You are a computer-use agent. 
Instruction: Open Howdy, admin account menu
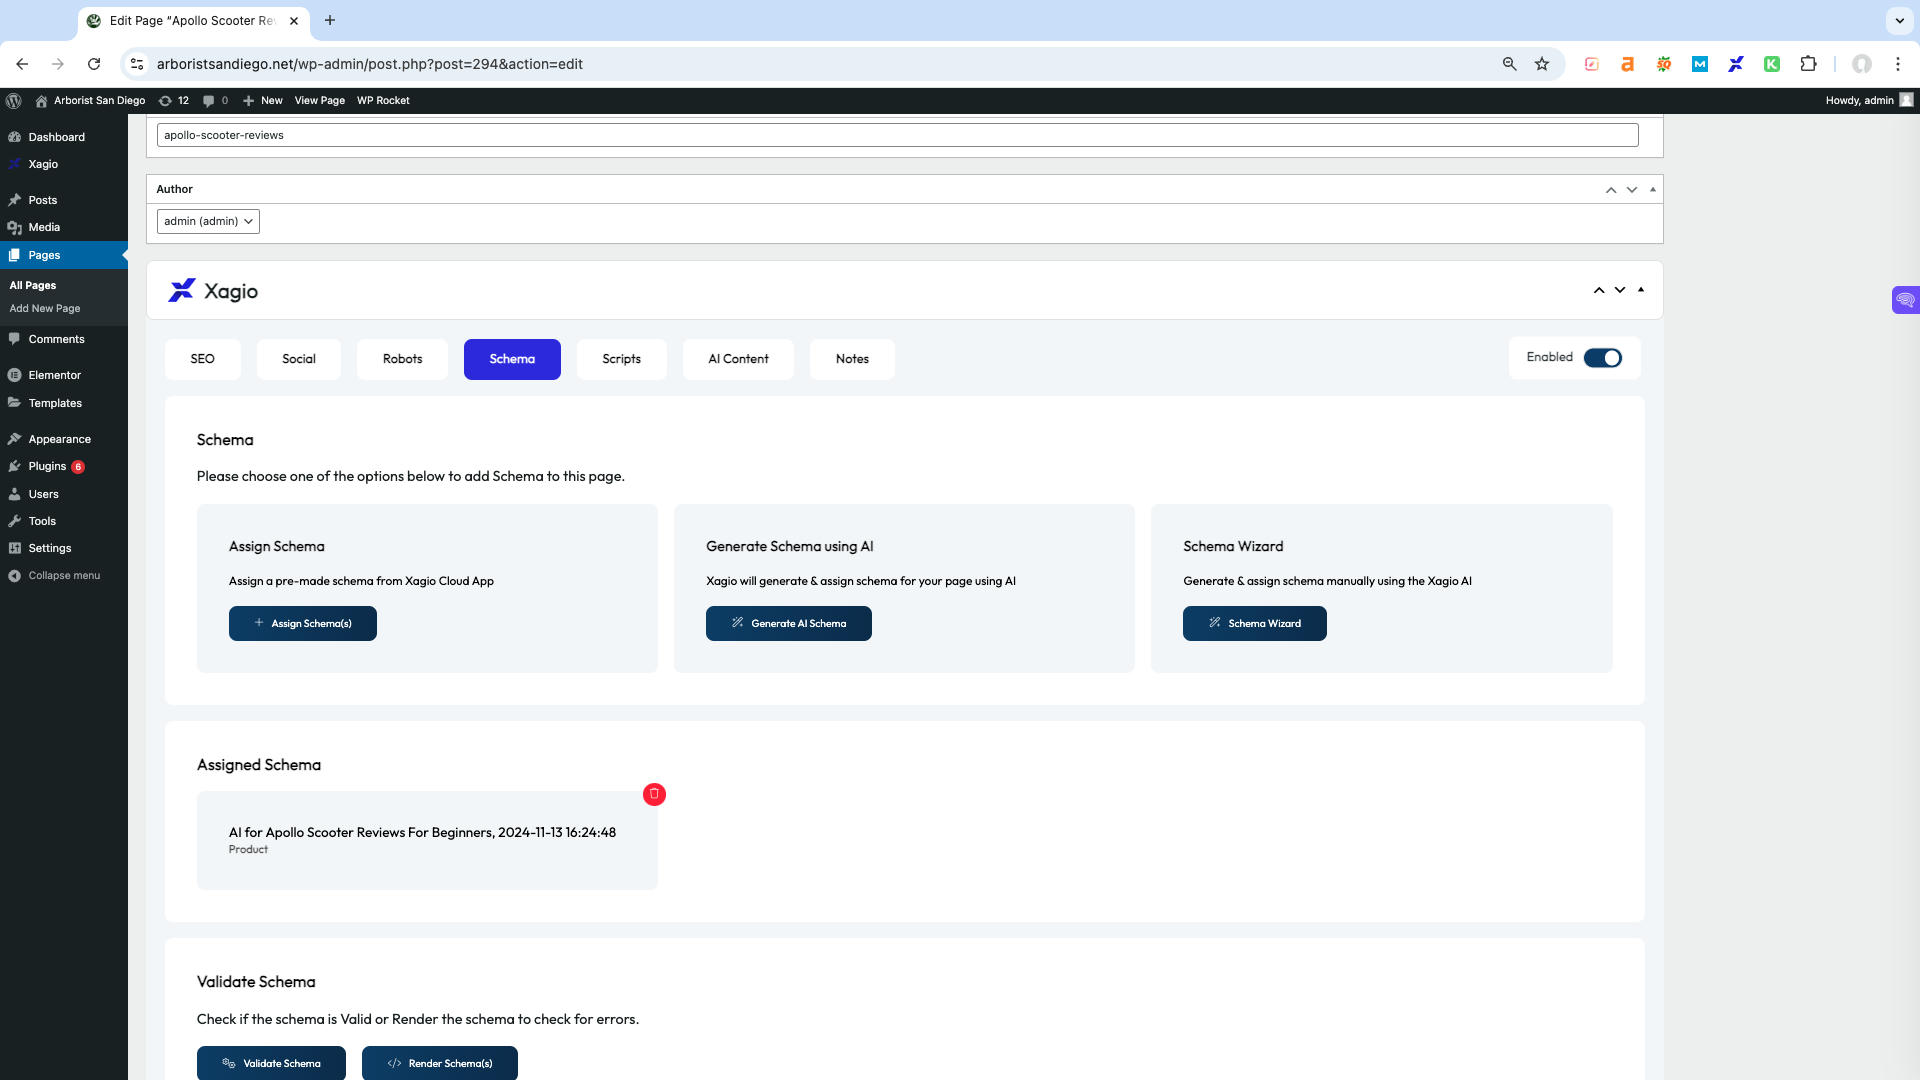coord(1869,100)
